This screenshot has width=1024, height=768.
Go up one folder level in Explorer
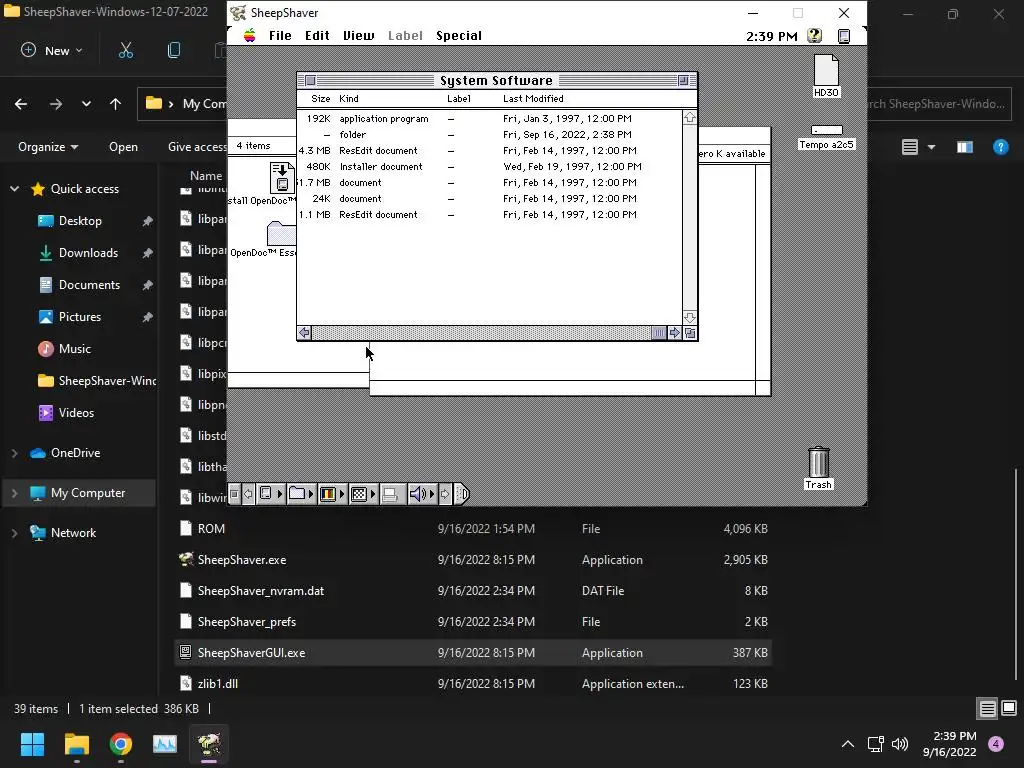tap(116, 104)
